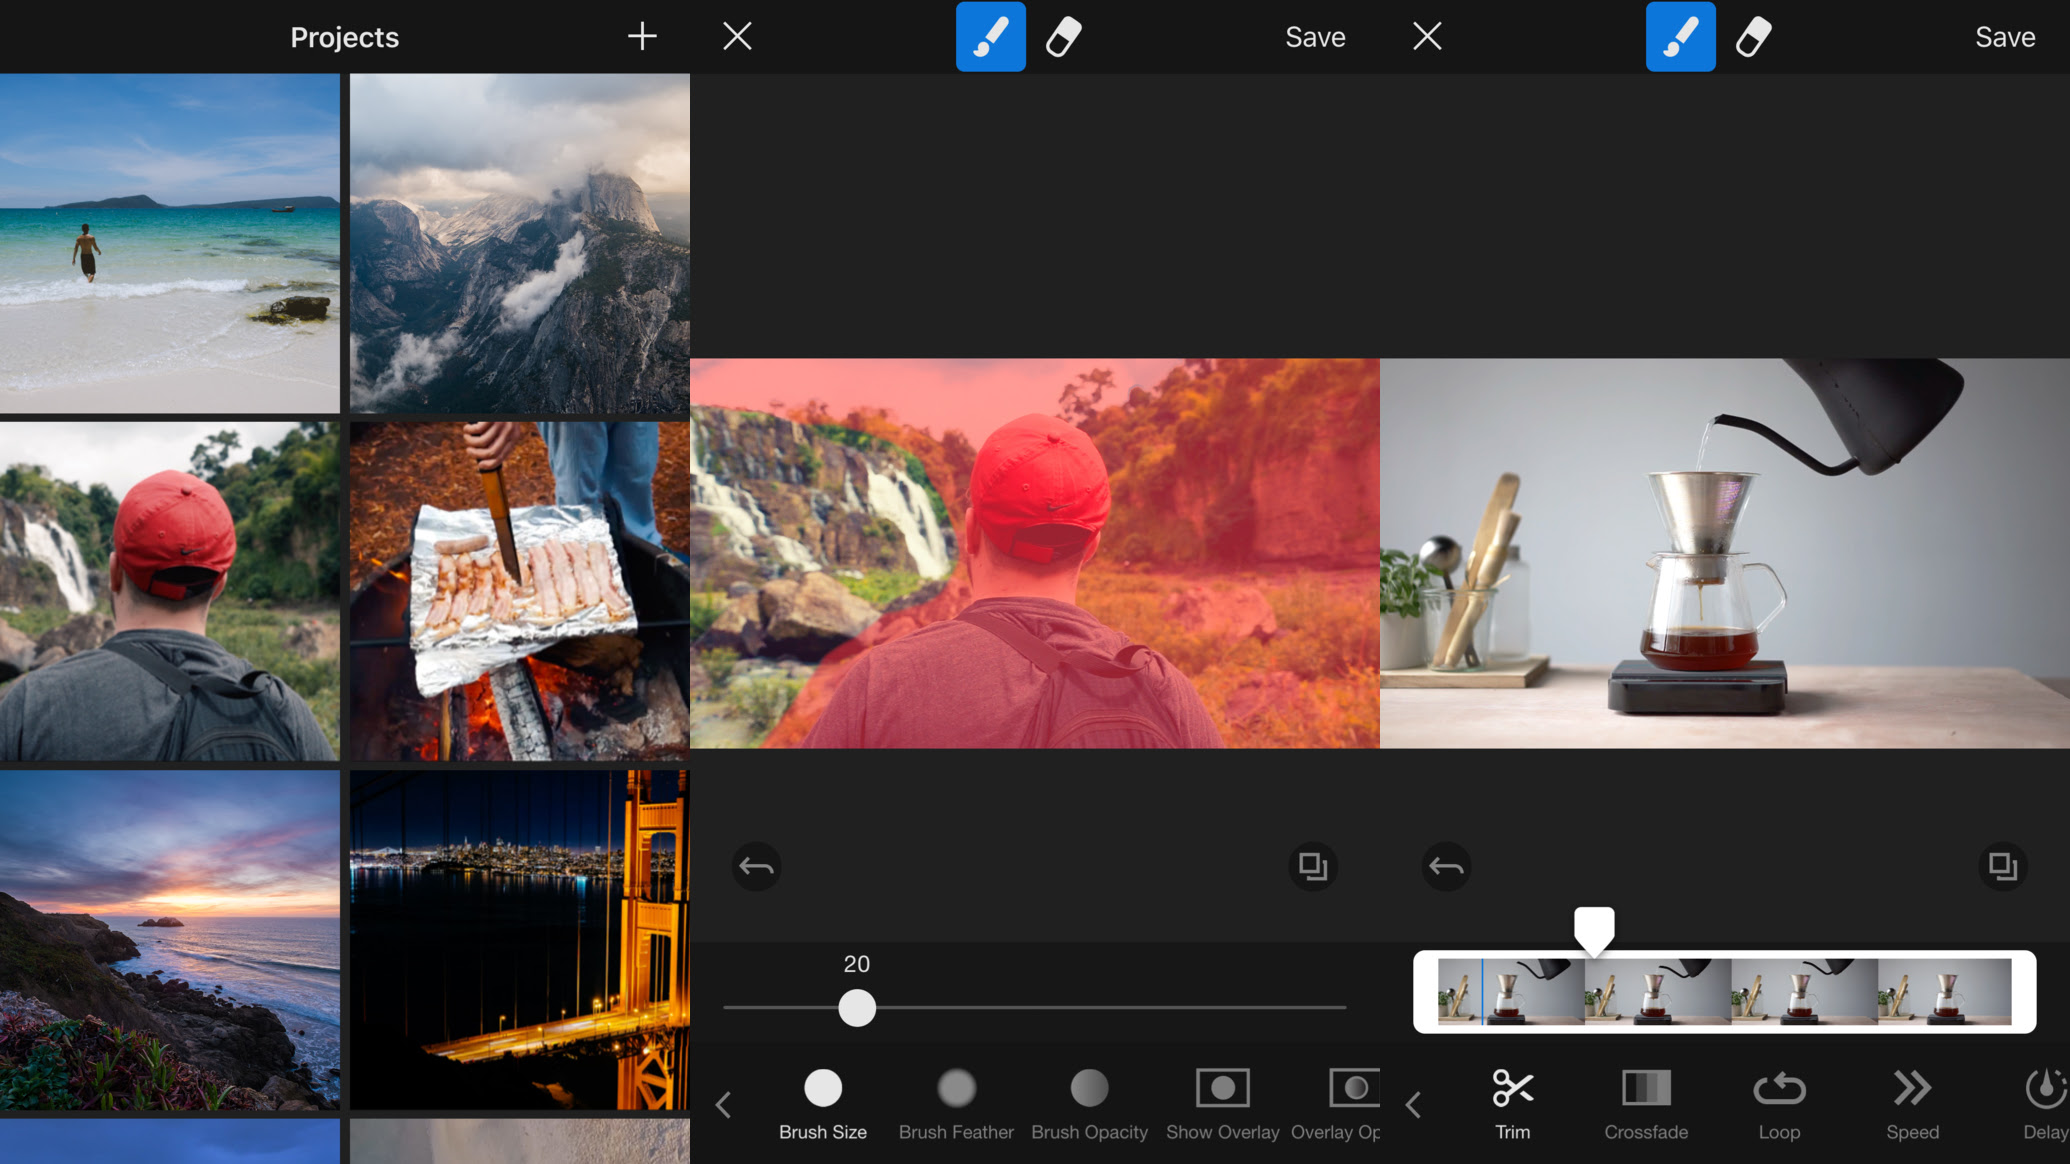This screenshot has height=1164, width=2070.
Task: Select the eraser tool in middle panel
Action: 1064,37
